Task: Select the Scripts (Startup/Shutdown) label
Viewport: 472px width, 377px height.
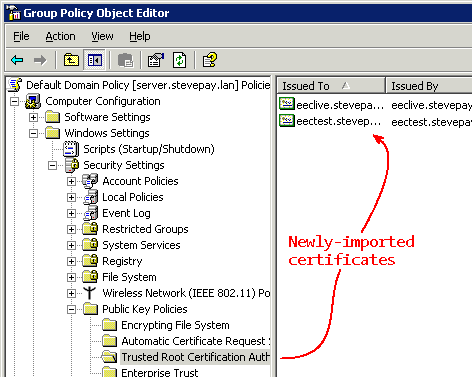Action: click(x=149, y=149)
